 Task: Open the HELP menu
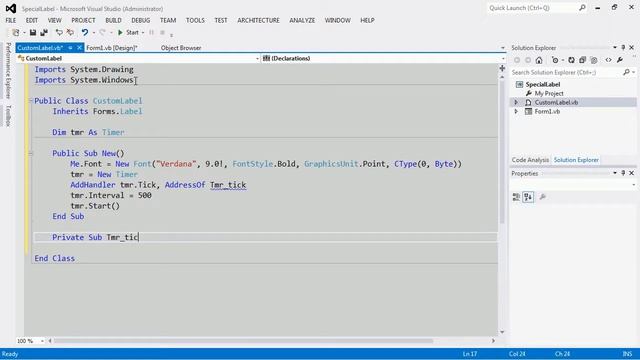(367, 20)
